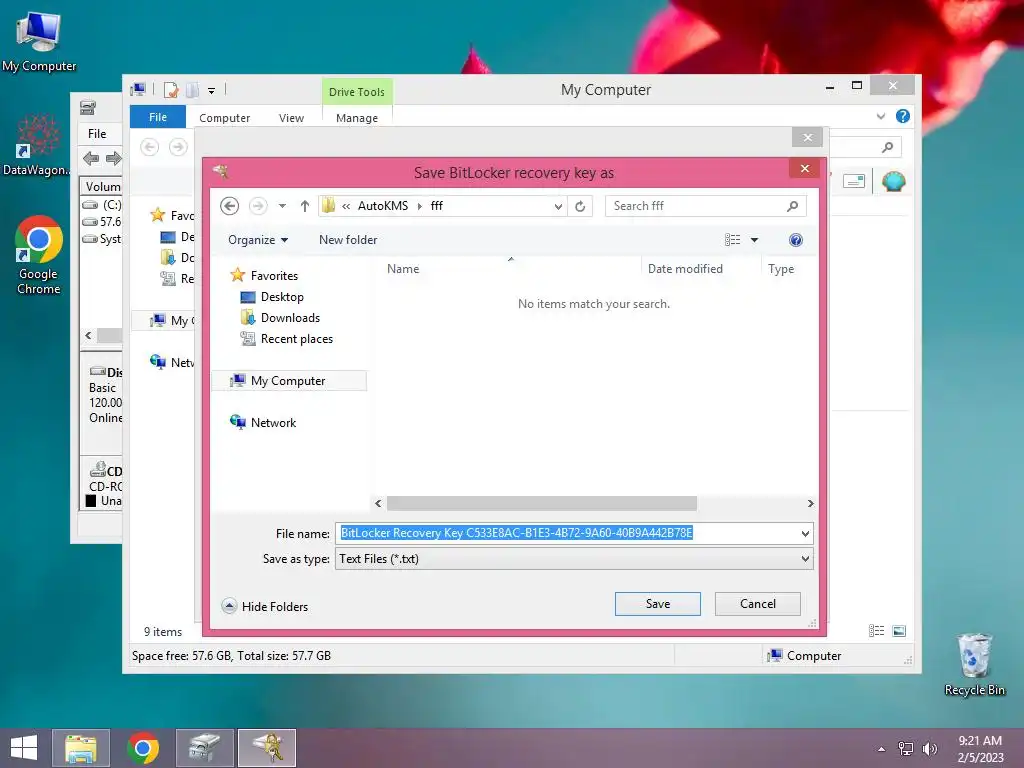Open the Manage ribbon tab

click(357, 118)
